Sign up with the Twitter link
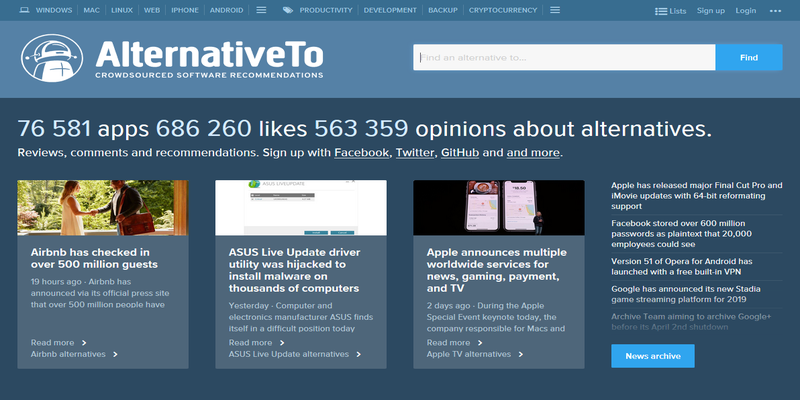This screenshot has height=400, width=800. 415,153
